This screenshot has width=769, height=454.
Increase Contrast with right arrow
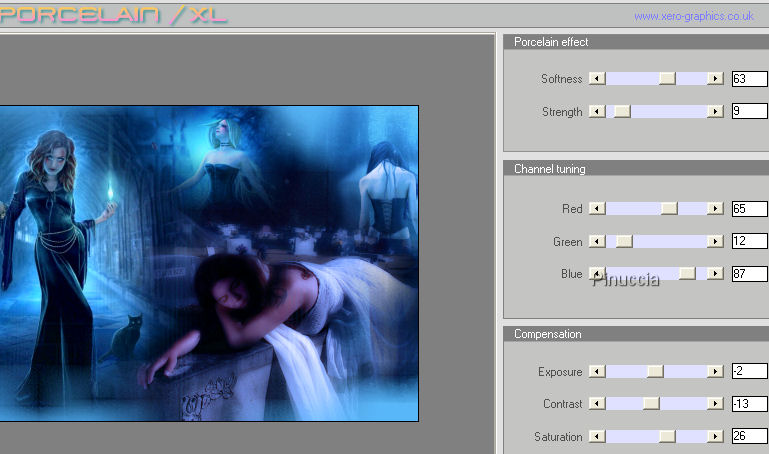(715, 404)
